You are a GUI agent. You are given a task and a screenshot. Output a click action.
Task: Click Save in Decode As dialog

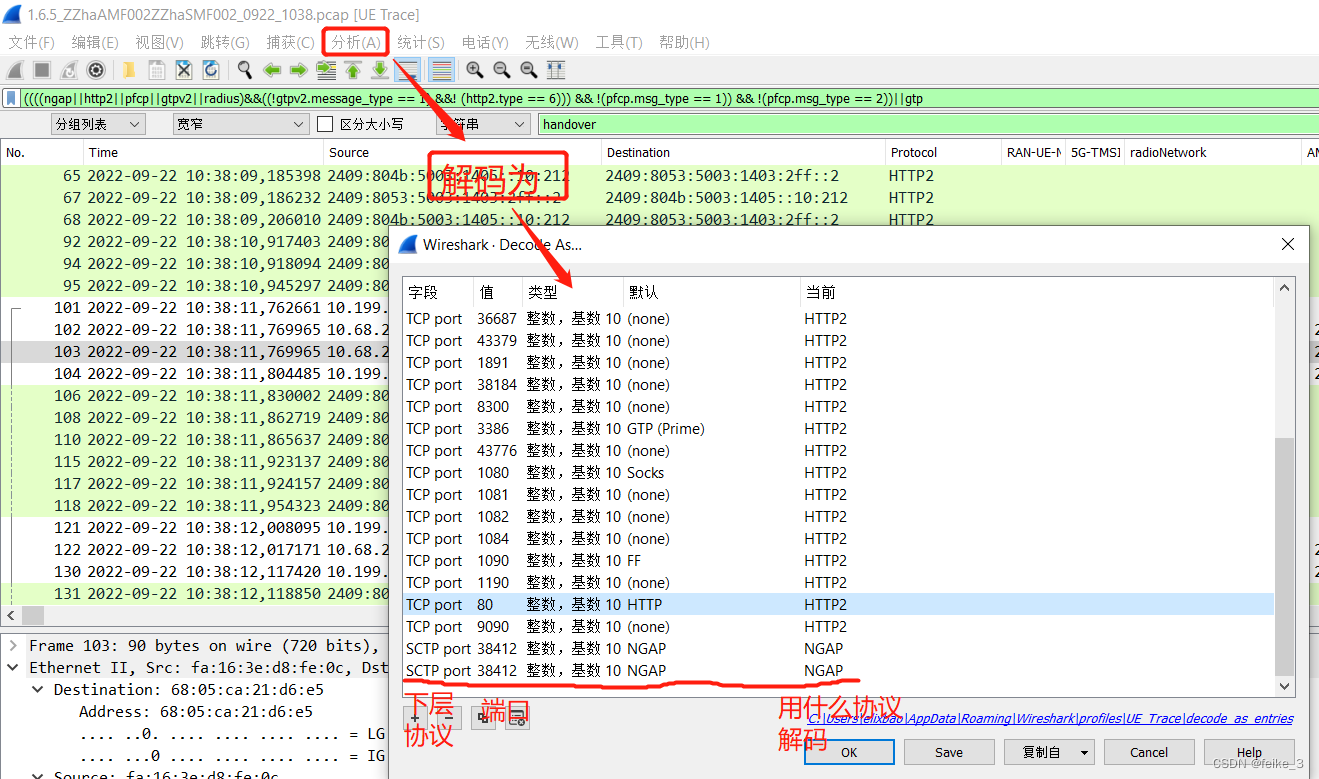pyautogui.click(x=949, y=752)
